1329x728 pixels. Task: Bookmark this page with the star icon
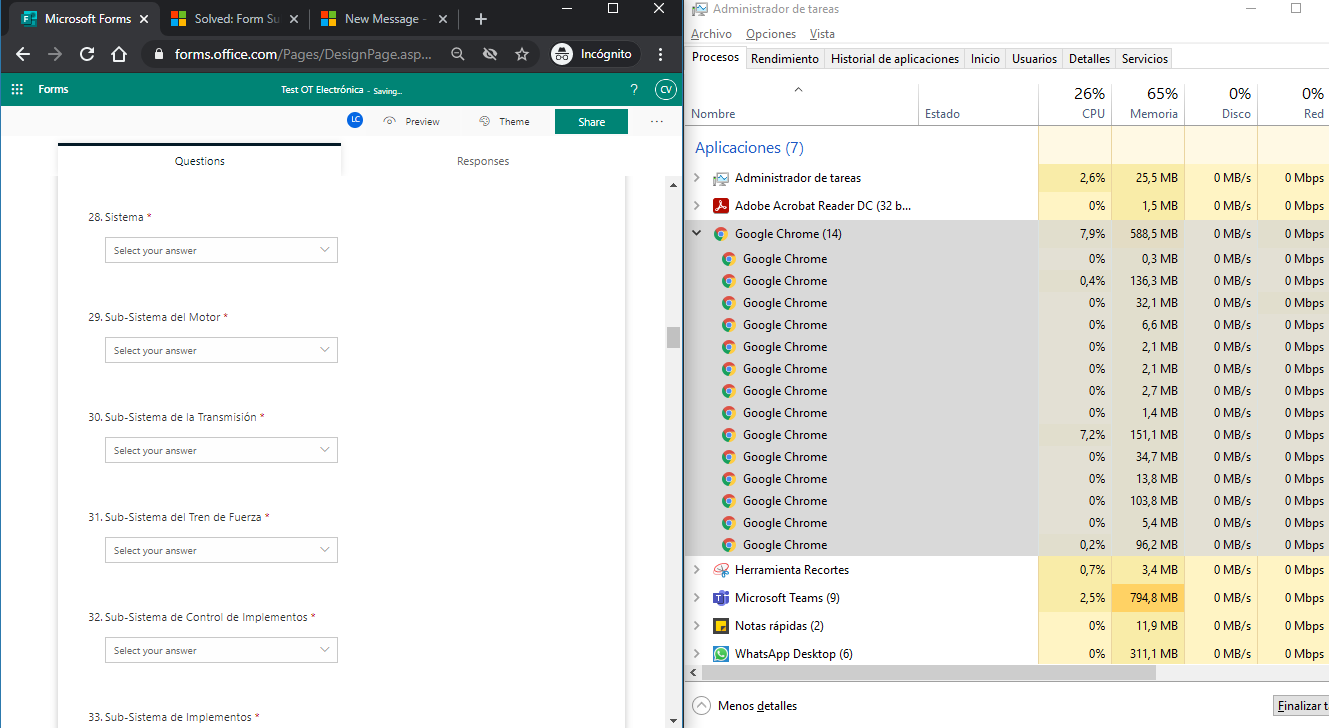[x=521, y=54]
